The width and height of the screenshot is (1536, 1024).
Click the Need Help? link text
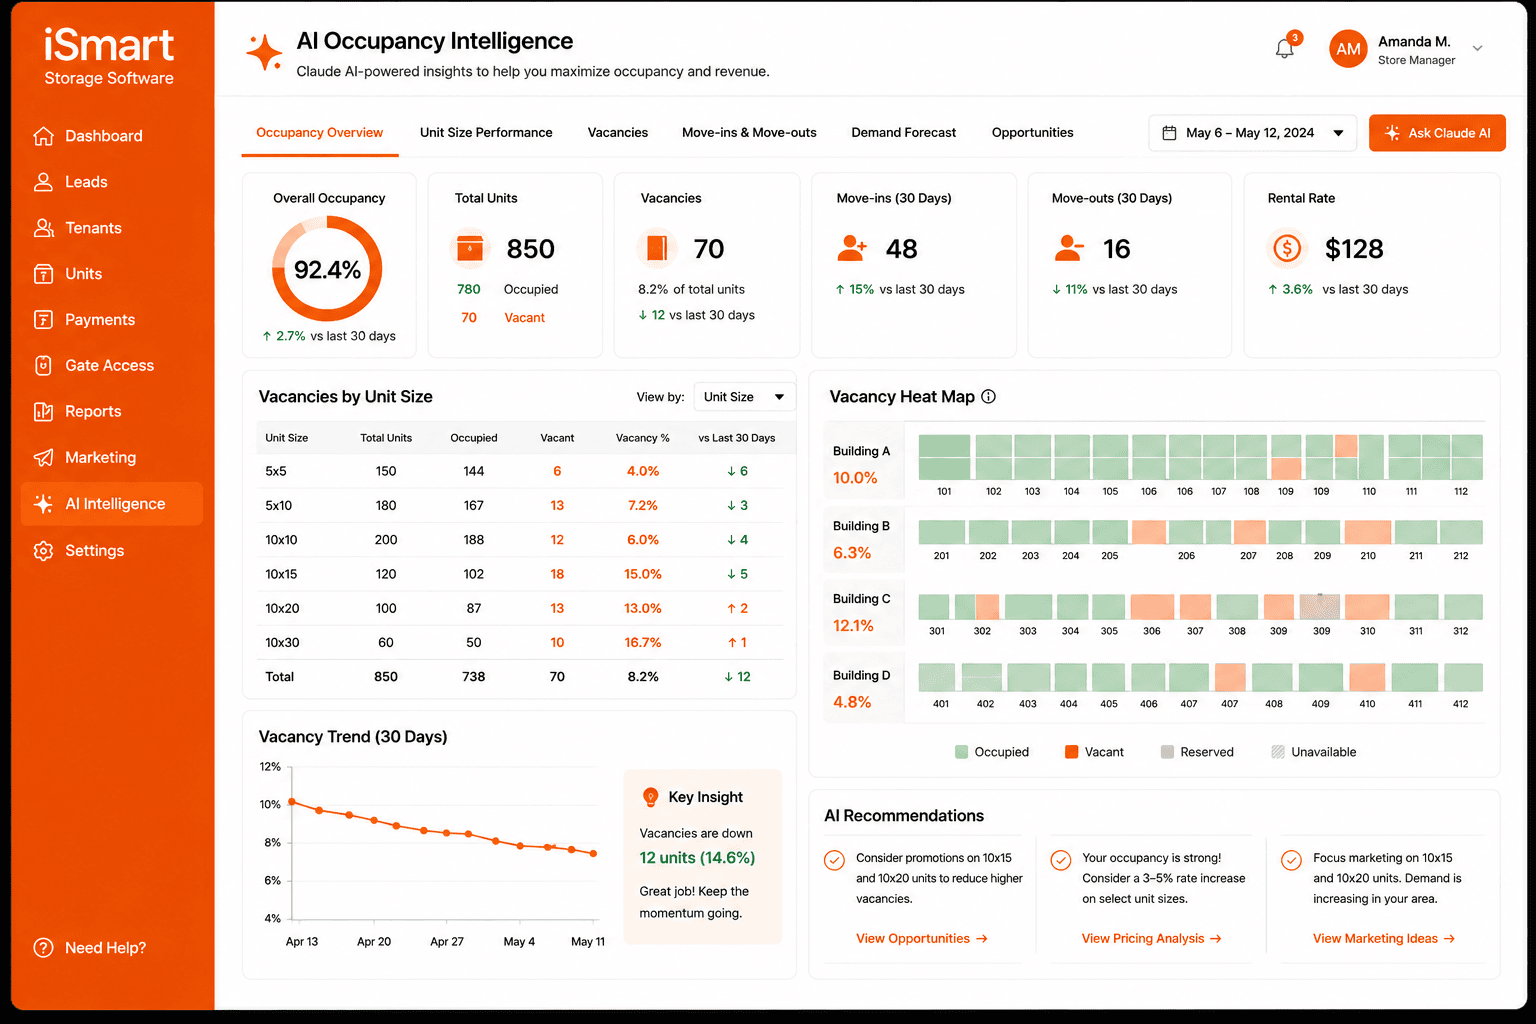pos(106,948)
